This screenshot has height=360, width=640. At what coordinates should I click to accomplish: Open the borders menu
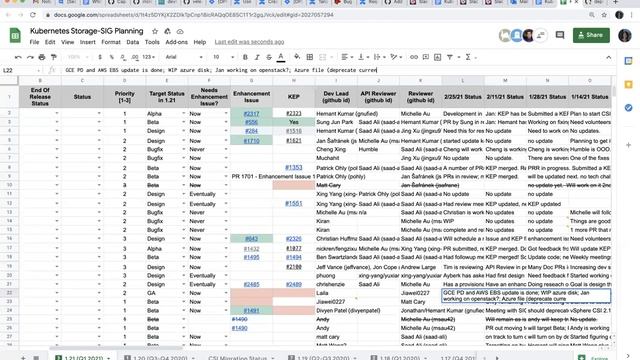tap(310, 57)
